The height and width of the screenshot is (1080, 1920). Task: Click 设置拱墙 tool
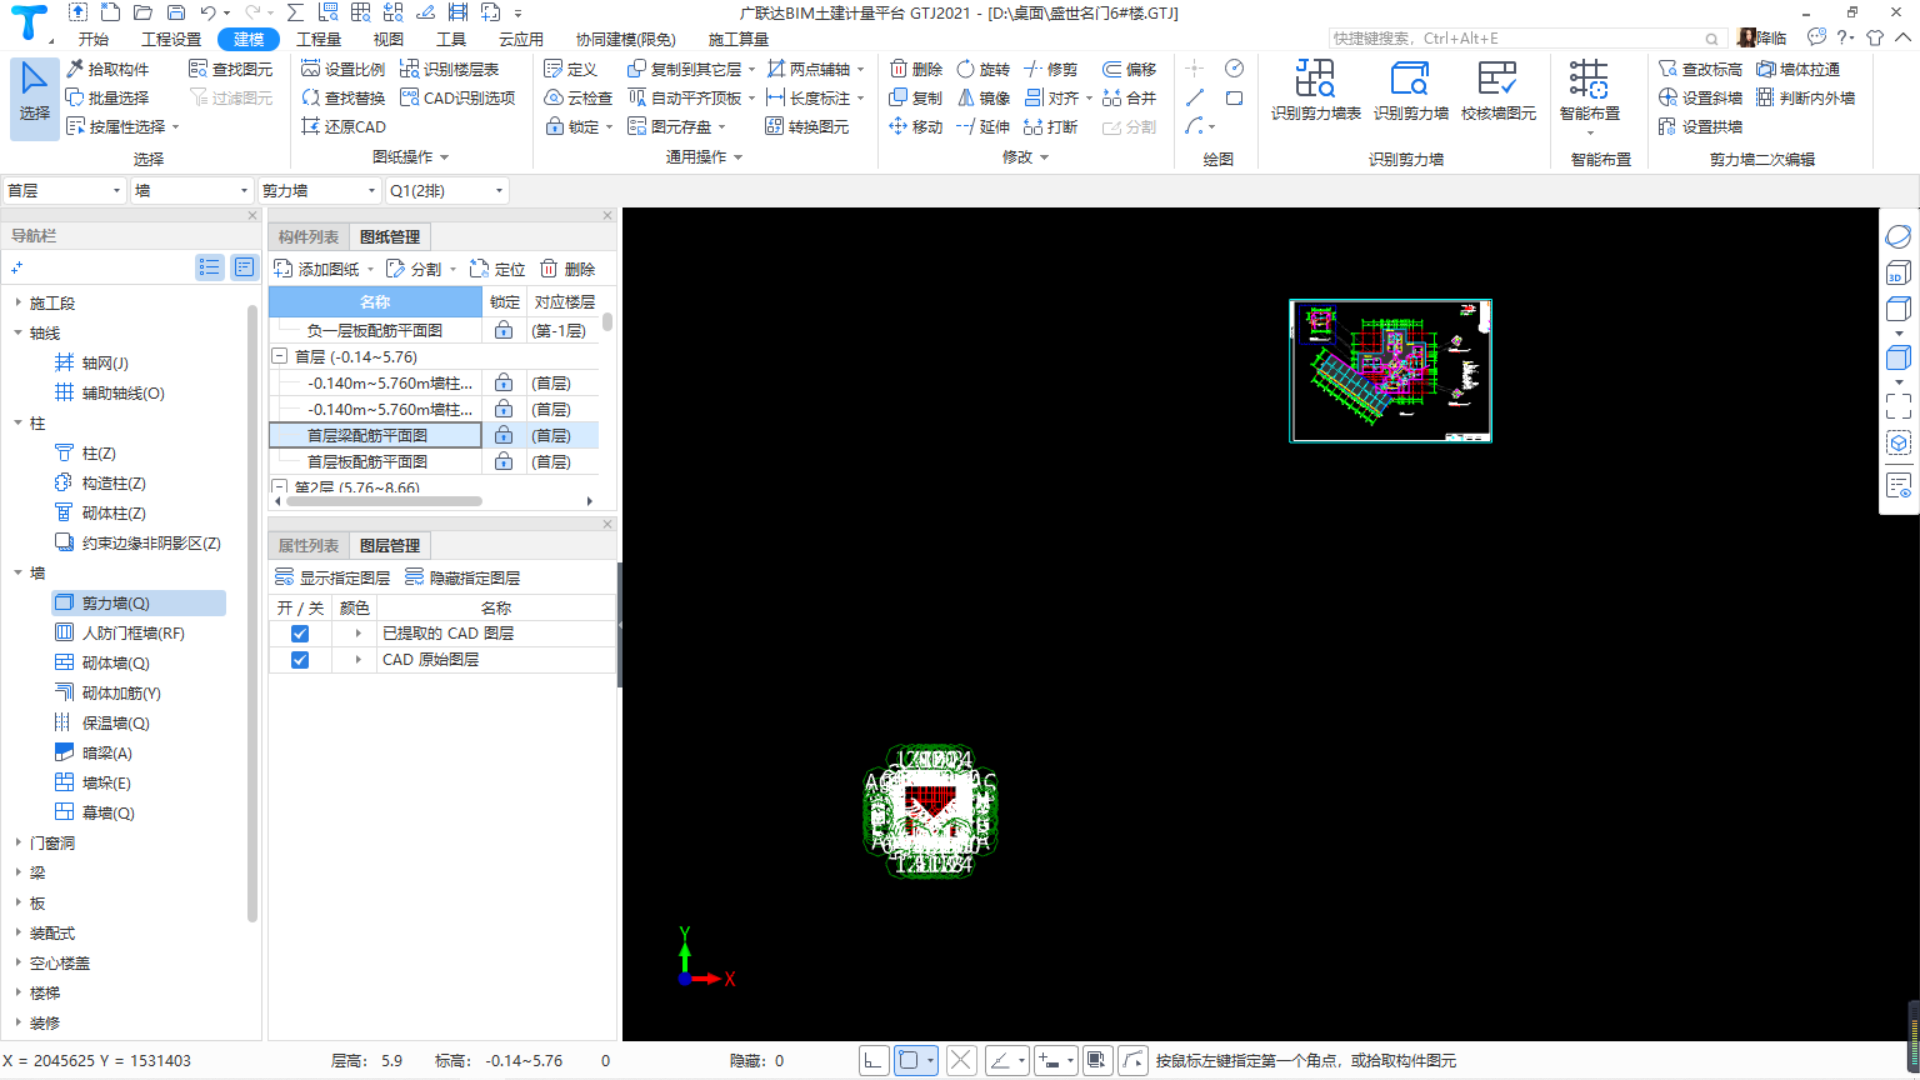[x=1701, y=127]
